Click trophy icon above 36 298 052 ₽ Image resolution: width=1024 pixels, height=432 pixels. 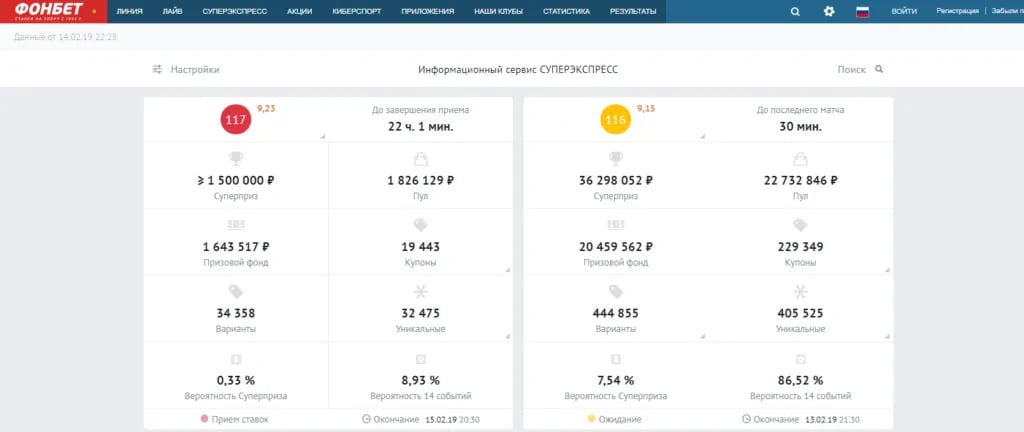click(x=615, y=158)
